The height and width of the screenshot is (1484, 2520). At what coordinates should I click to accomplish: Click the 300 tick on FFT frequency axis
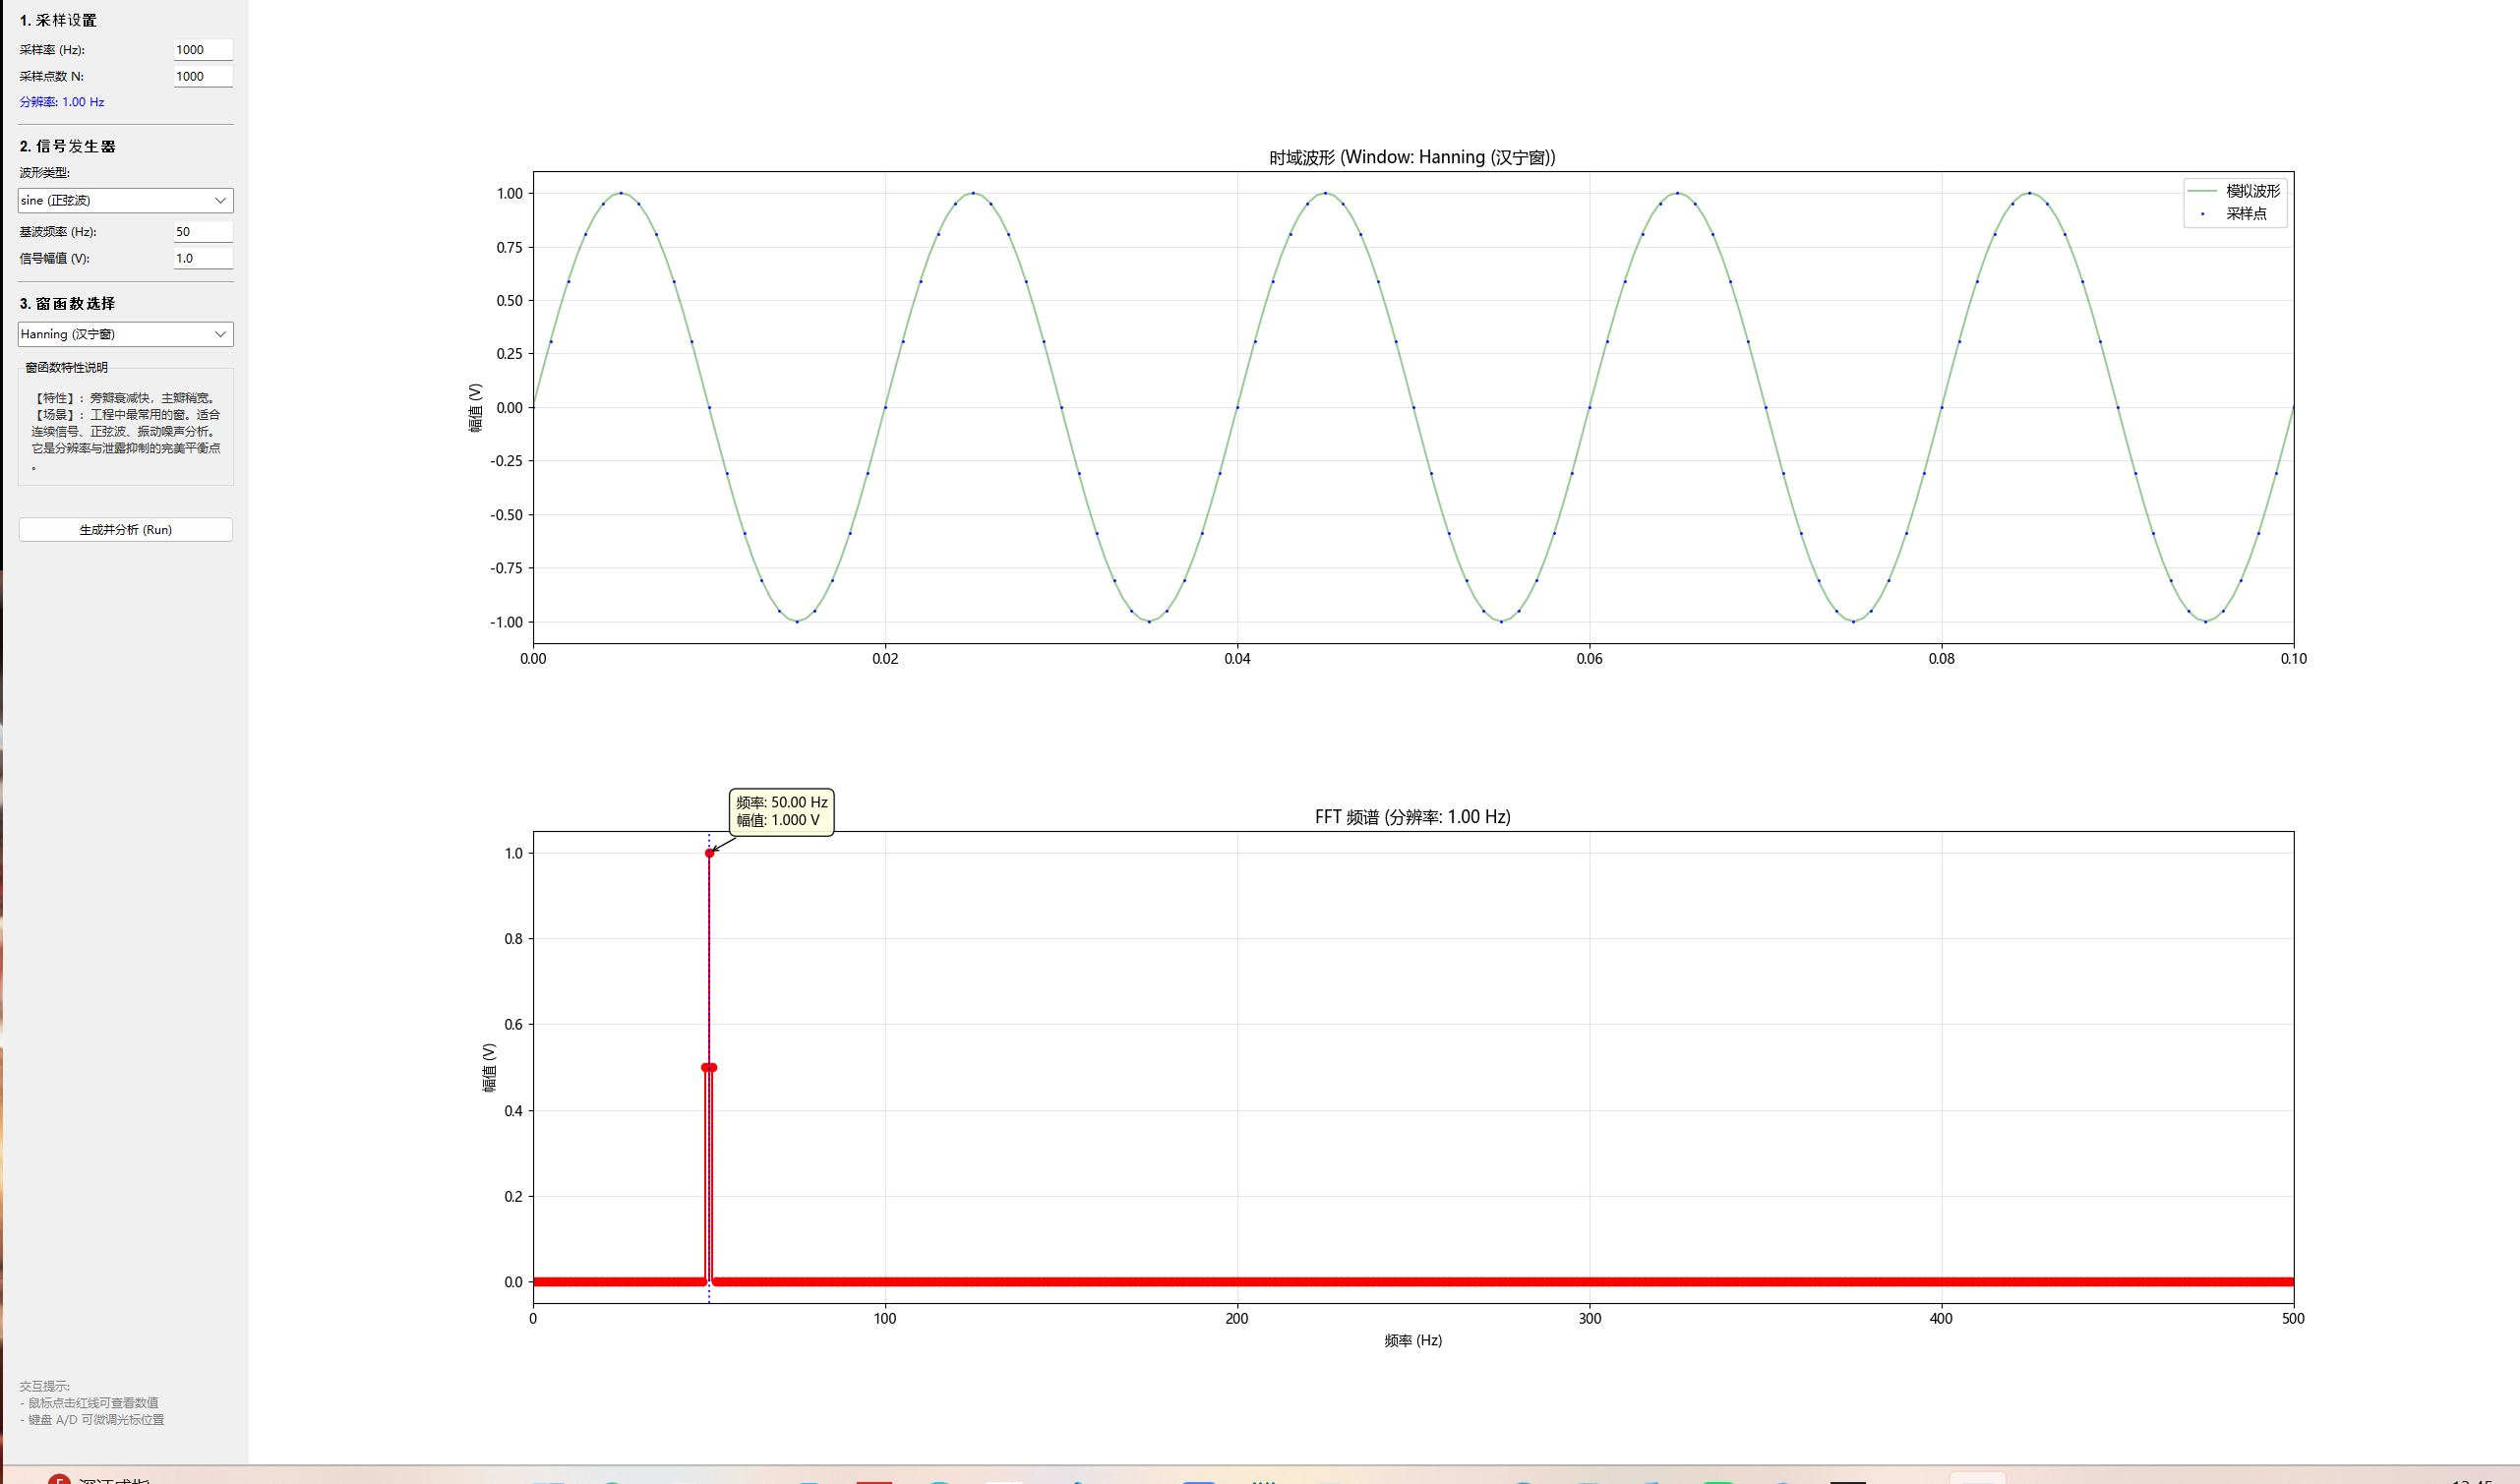[1589, 1318]
